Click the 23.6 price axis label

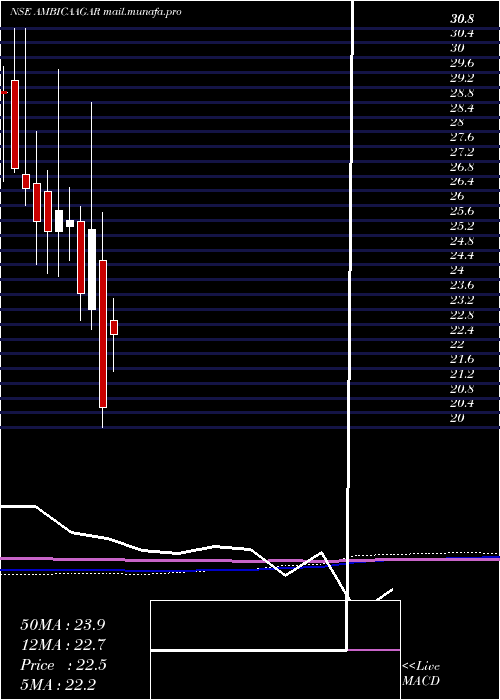[462, 285]
